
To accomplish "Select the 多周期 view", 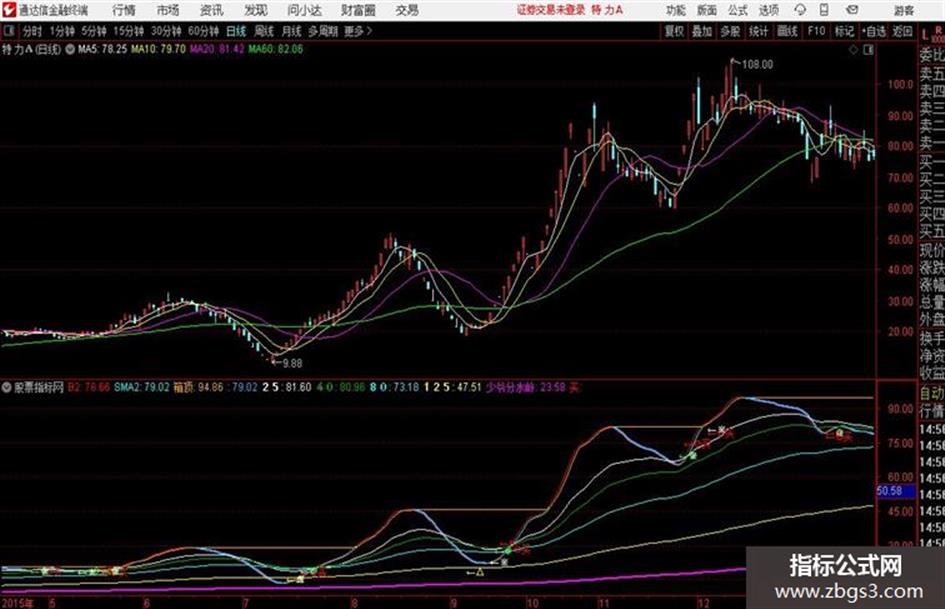I will click(324, 31).
